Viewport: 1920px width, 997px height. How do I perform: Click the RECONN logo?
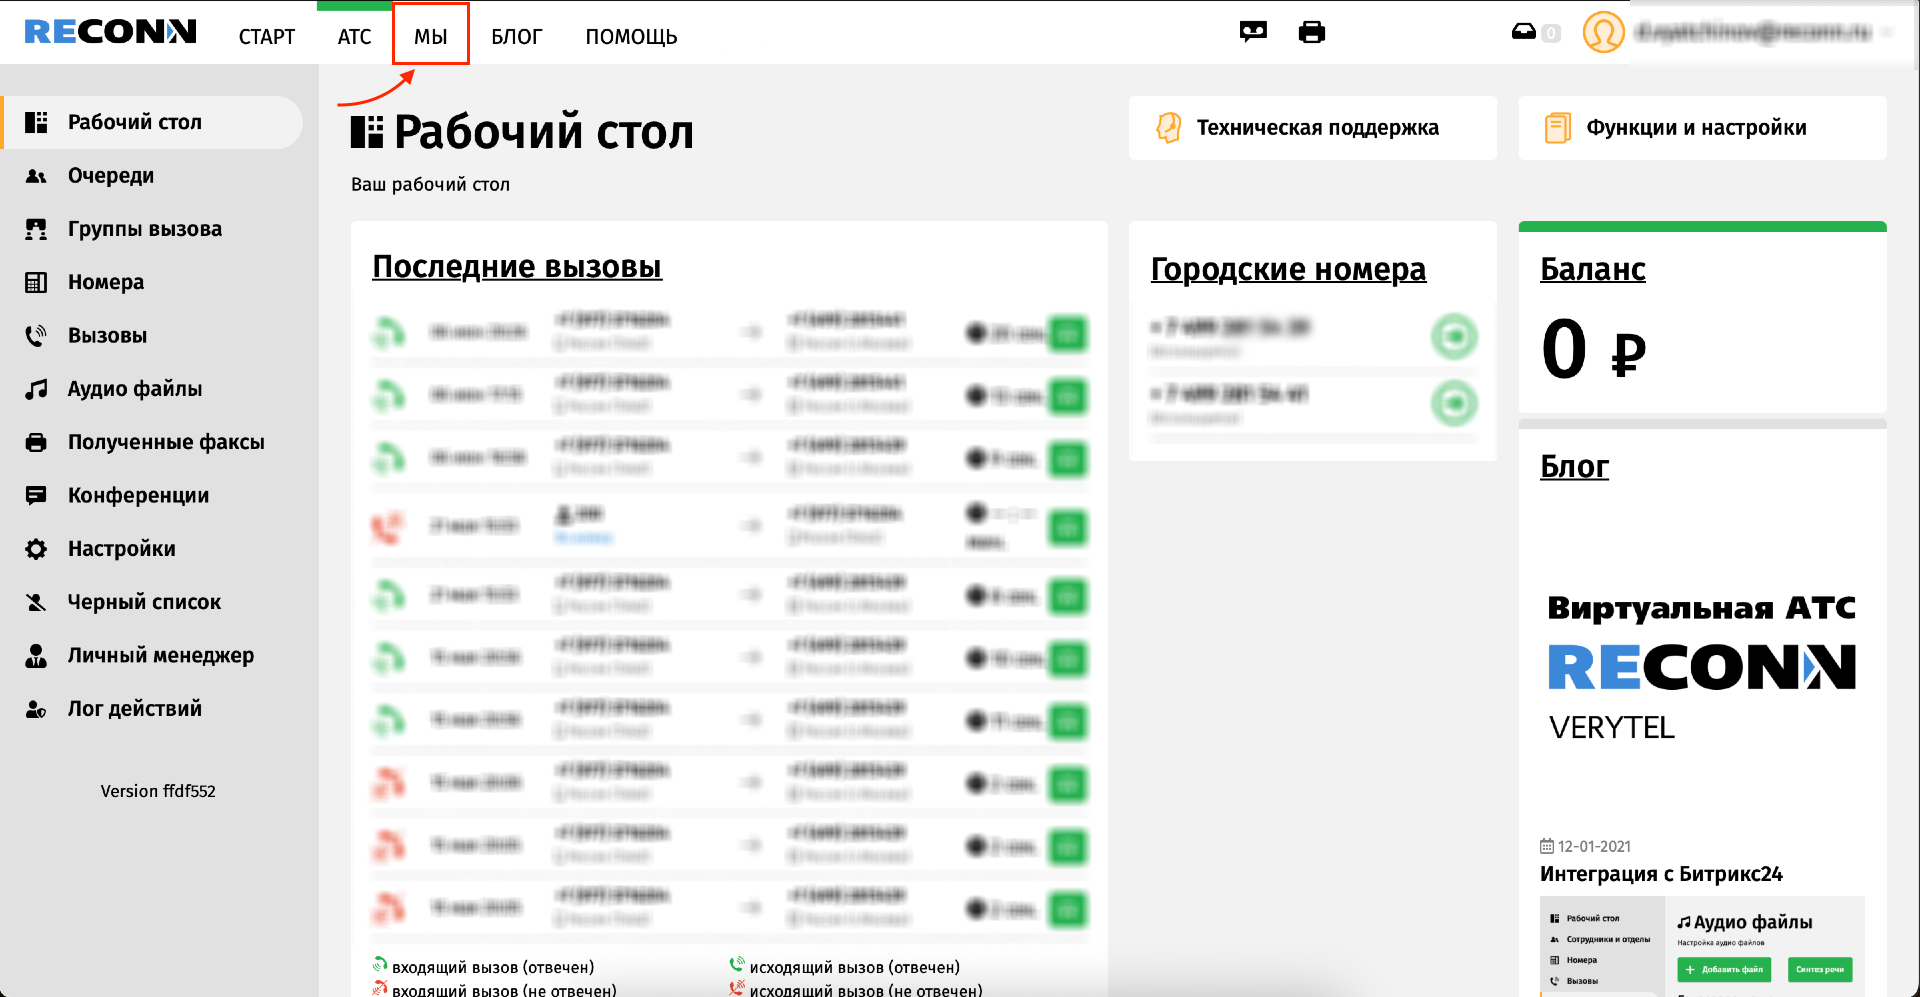click(110, 32)
